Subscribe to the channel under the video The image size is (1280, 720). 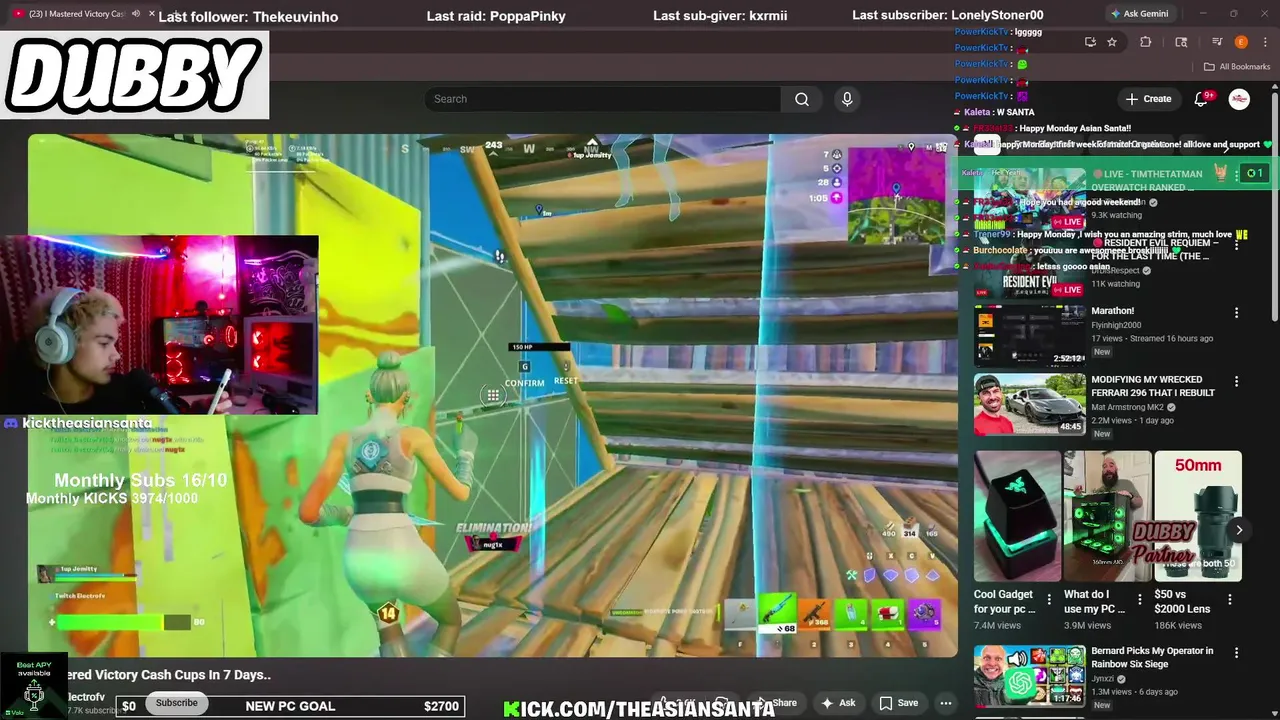177,703
